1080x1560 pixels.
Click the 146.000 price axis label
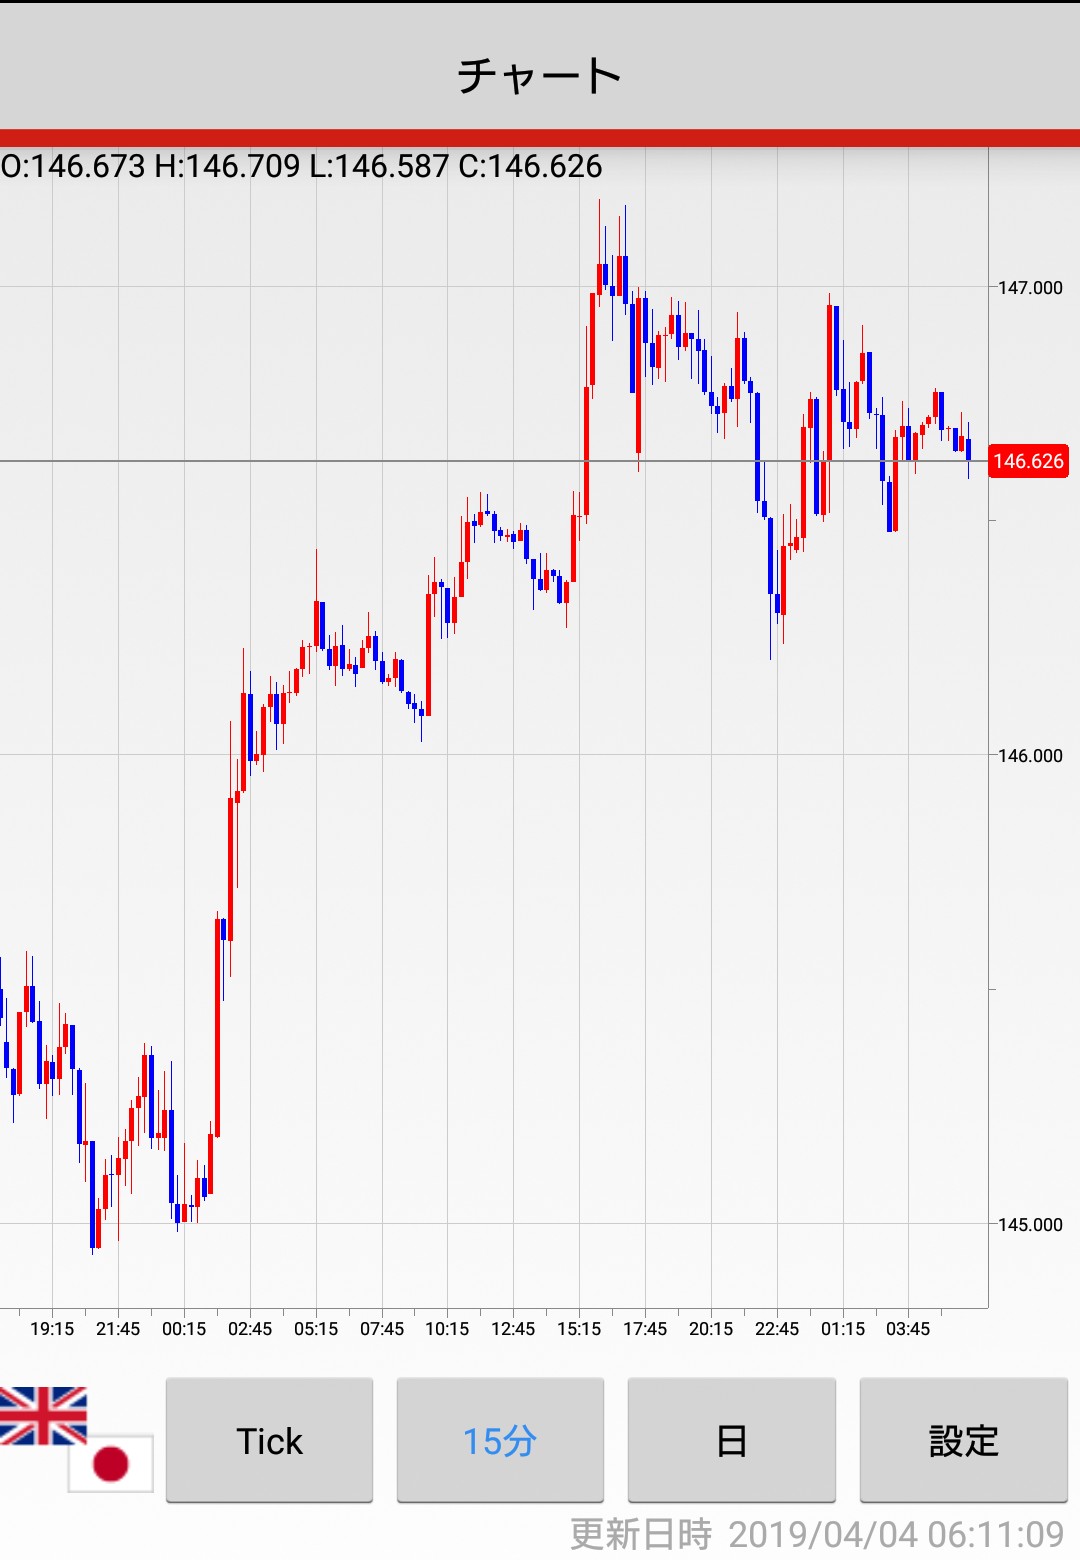(1030, 756)
